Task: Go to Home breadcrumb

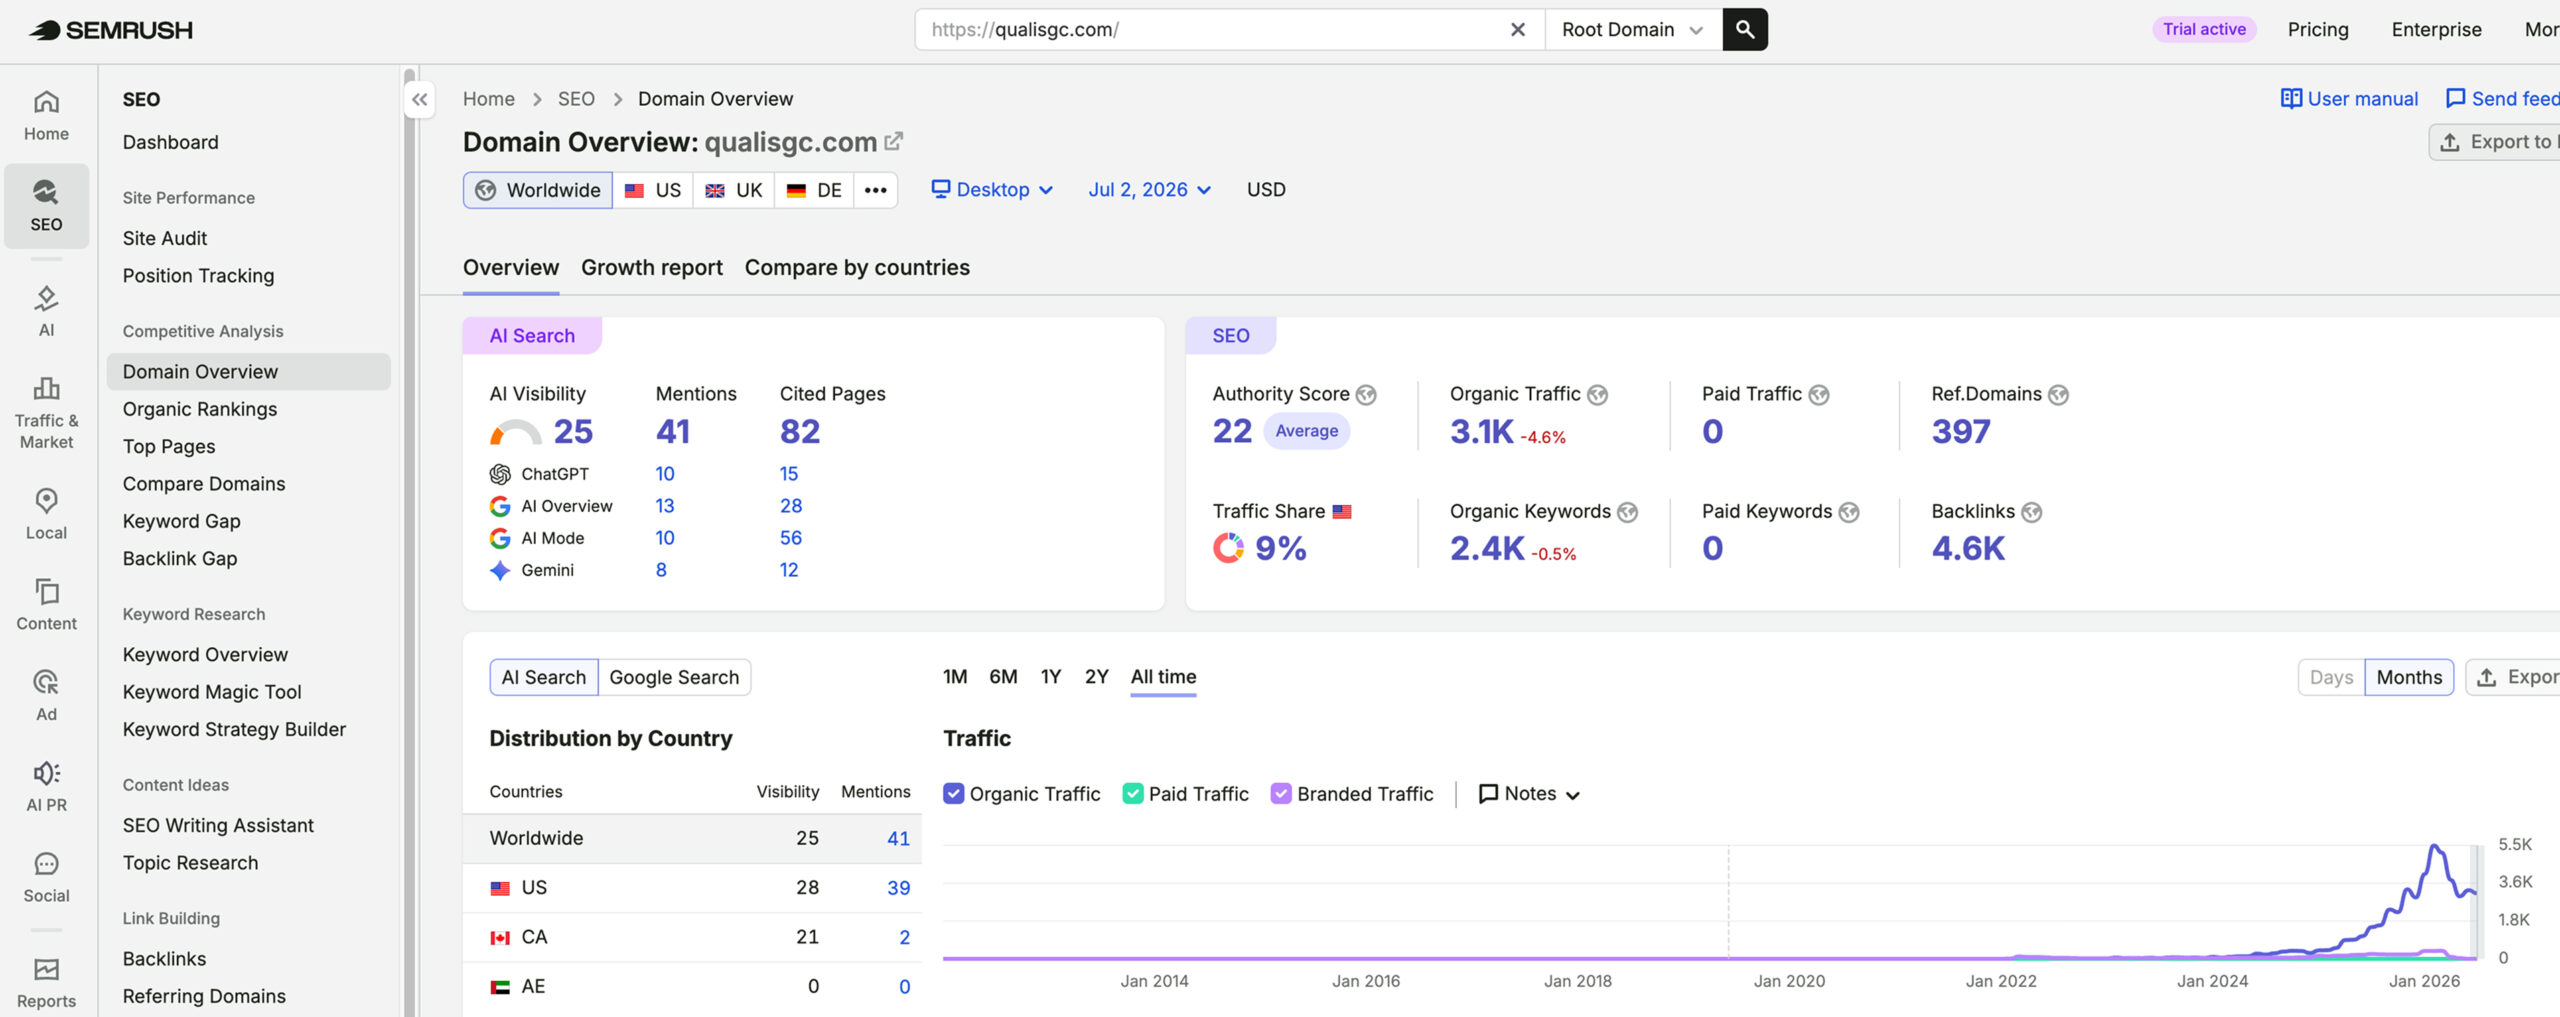Action: (488, 99)
